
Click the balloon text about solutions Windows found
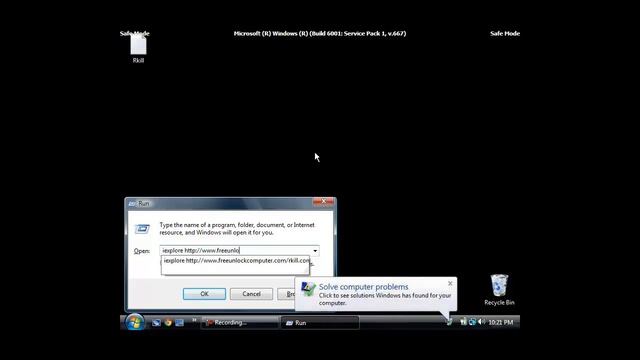pyautogui.click(x=385, y=299)
